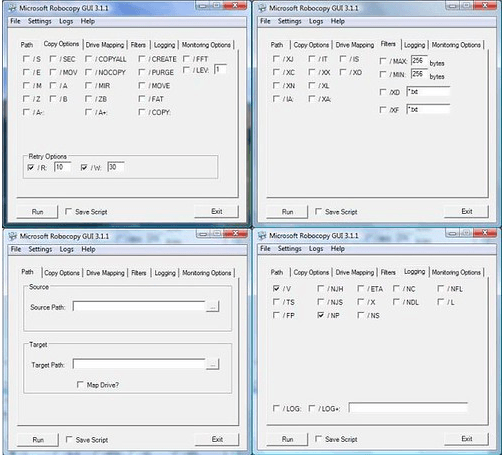The image size is (502, 456).
Task: Click Exit in the Filters-tab window
Action: click(466, 212)
